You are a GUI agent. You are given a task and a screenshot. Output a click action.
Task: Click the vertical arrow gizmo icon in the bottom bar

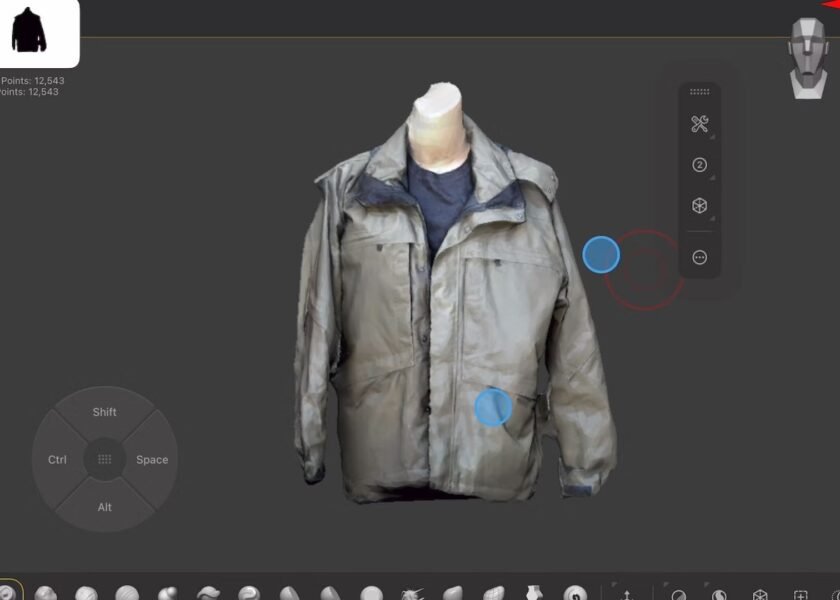tap(627, 595)
